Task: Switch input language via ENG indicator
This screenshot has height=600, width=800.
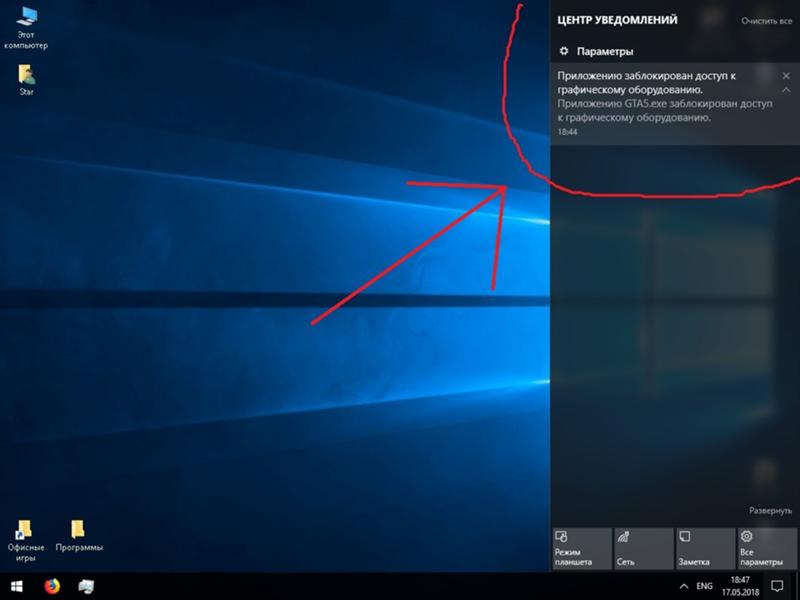Action: (x=705, y=586)
